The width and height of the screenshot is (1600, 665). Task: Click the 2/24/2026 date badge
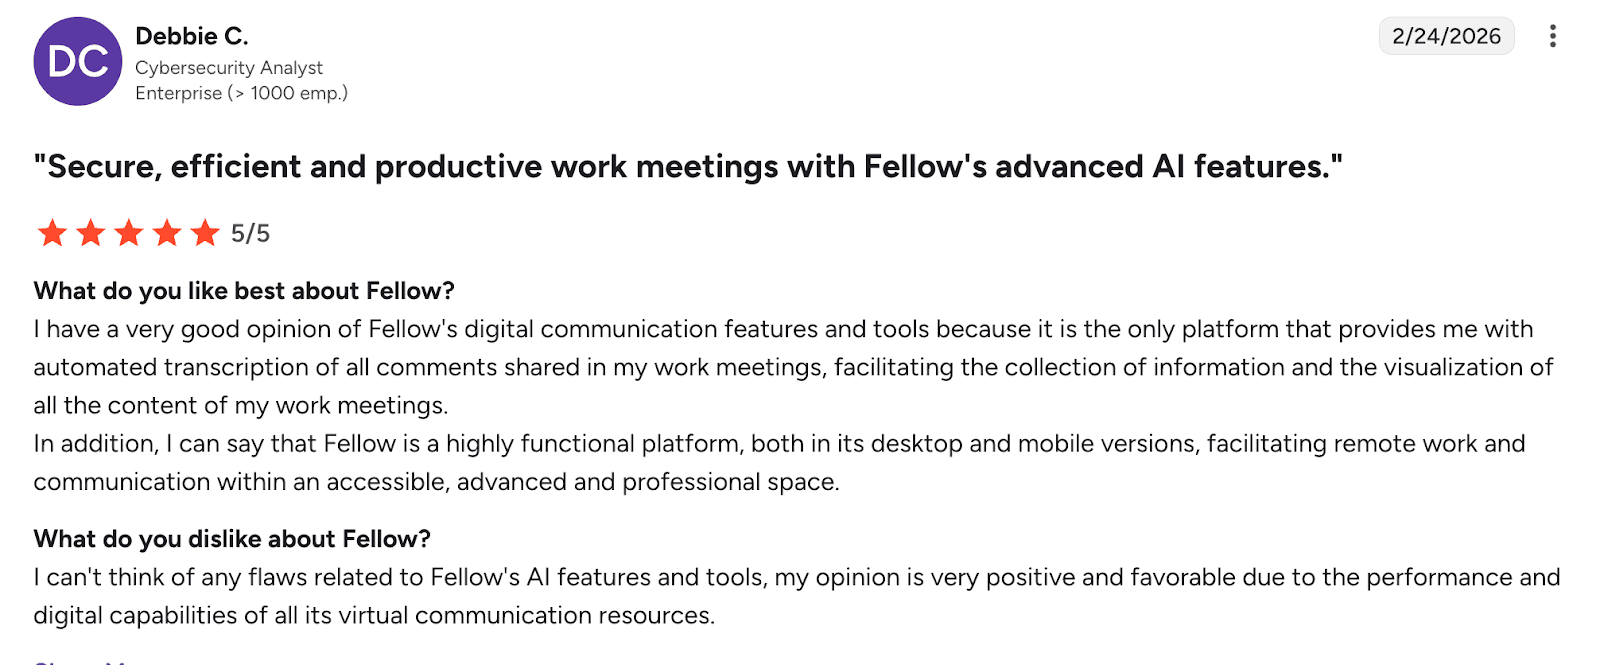click(x=1446, y=37)
